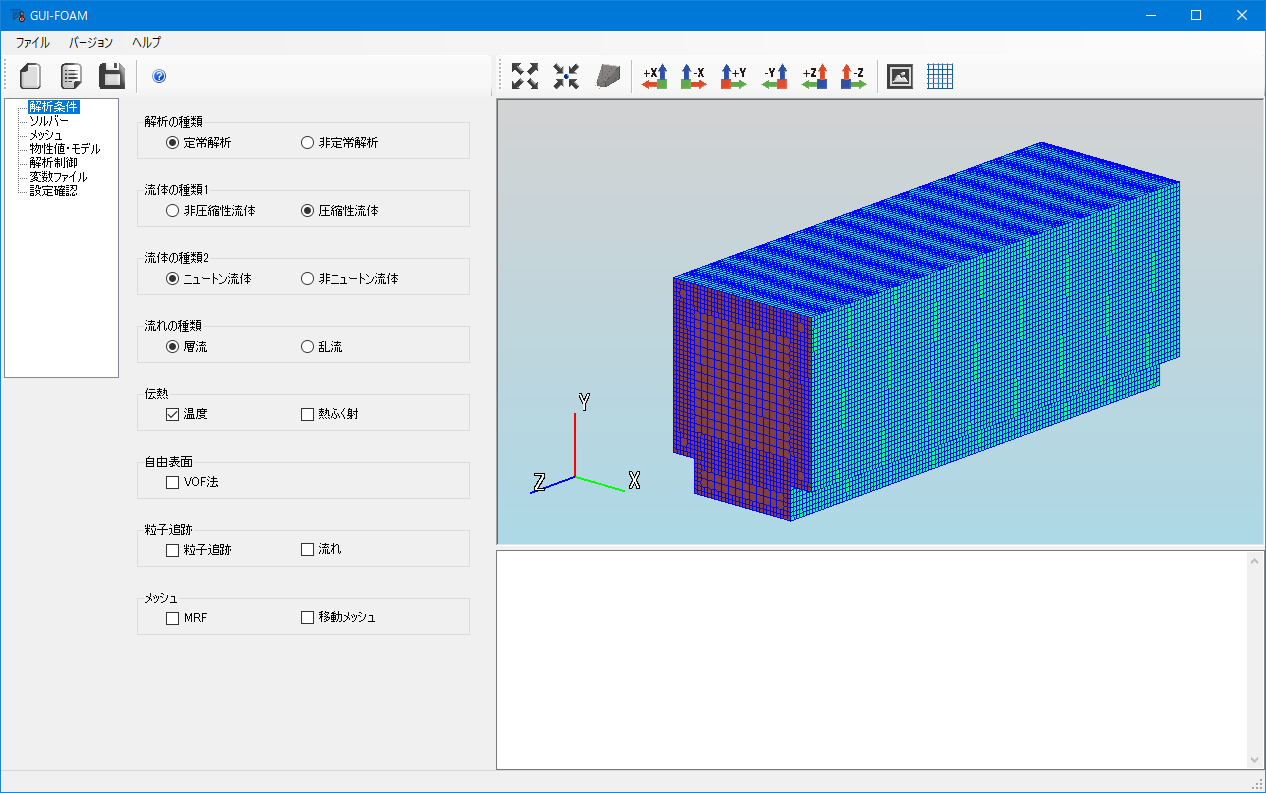This screenshot has width=1266, height=793.
Task: Select 乱流 as the flow type
Action: coord(306,346)
